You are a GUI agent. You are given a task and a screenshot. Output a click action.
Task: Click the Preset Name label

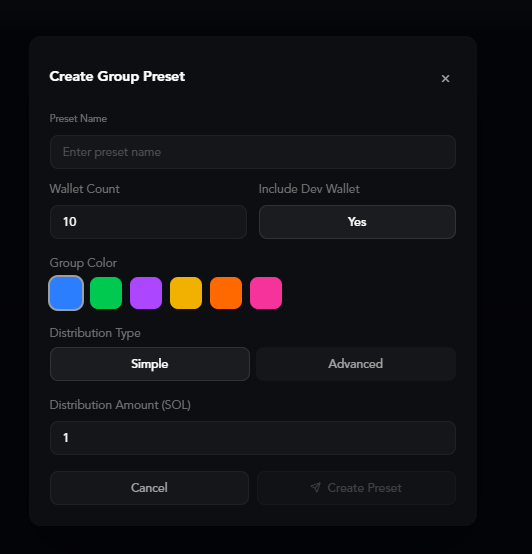tap(78, 118)
